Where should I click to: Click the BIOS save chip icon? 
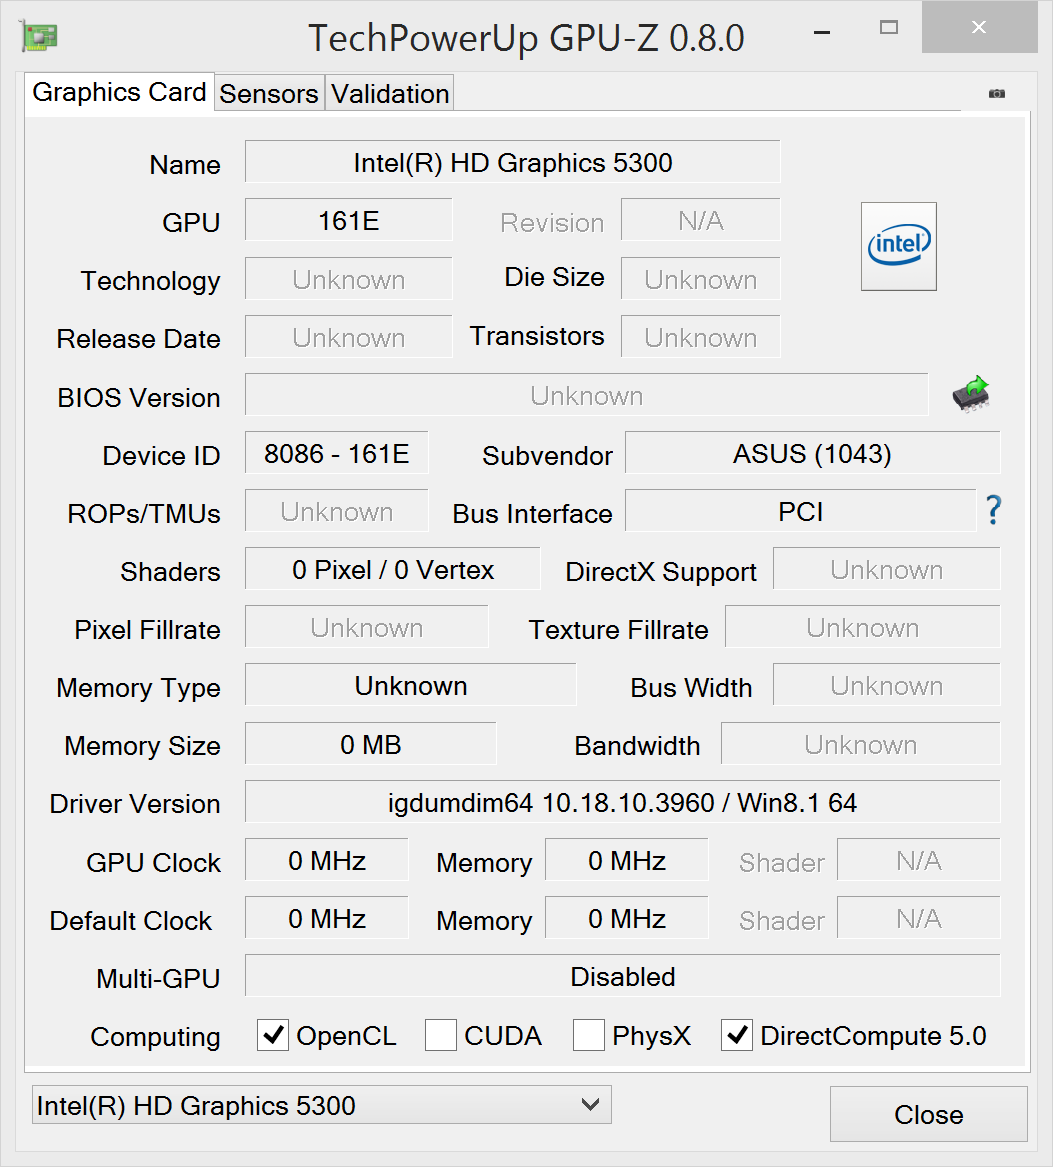tap(970, 395)
